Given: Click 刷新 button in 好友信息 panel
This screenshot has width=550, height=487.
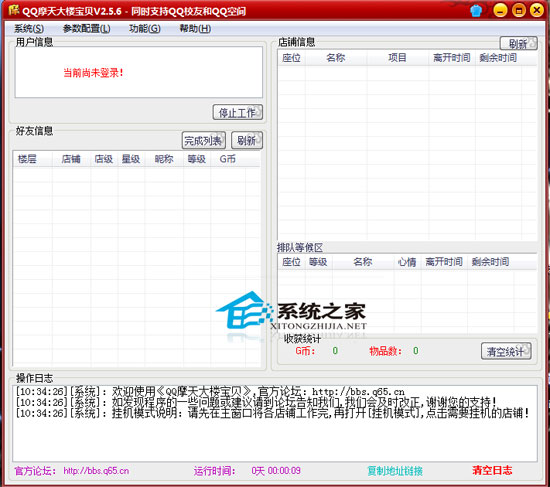Looking at the screenshot, I should [247, 141].
